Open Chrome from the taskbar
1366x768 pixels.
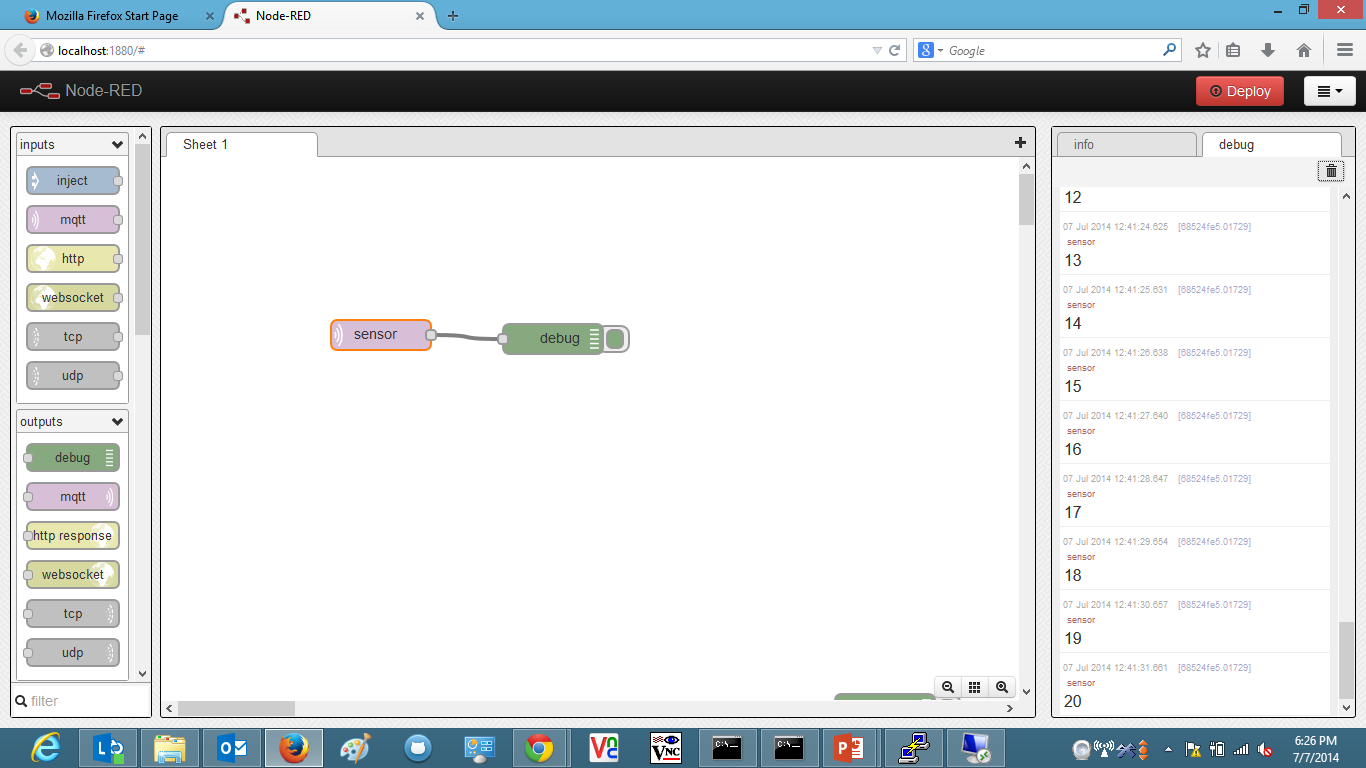tap(539, 748)
